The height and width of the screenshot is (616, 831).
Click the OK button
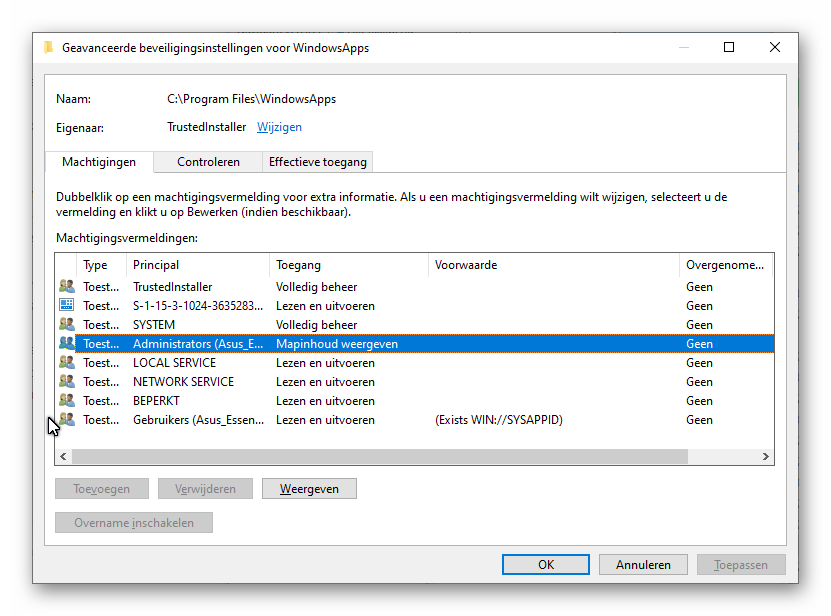(x=545, y=565)
